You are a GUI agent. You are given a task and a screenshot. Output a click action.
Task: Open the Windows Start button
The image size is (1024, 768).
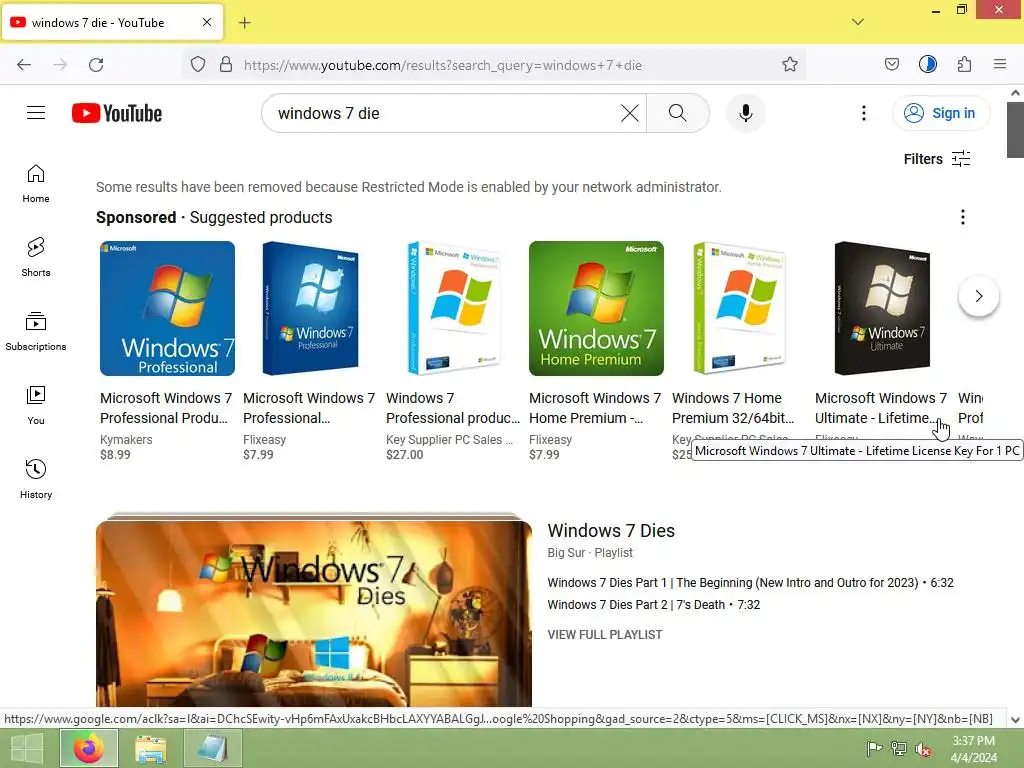tap(27, 748)
